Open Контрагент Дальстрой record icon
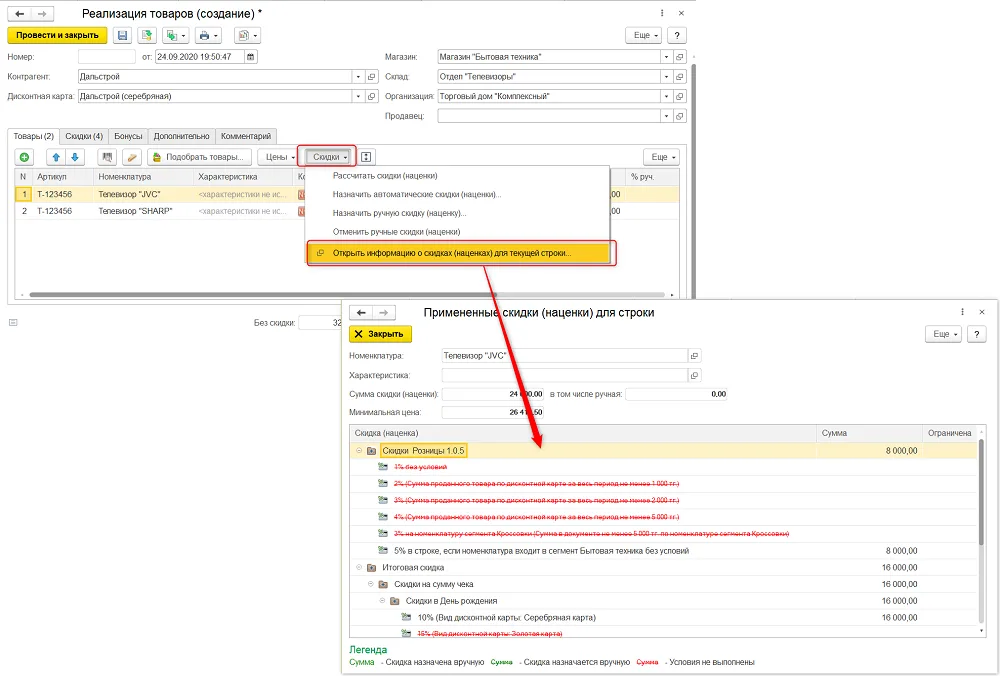The image size is (1000, 676). [x=372, y=77]
